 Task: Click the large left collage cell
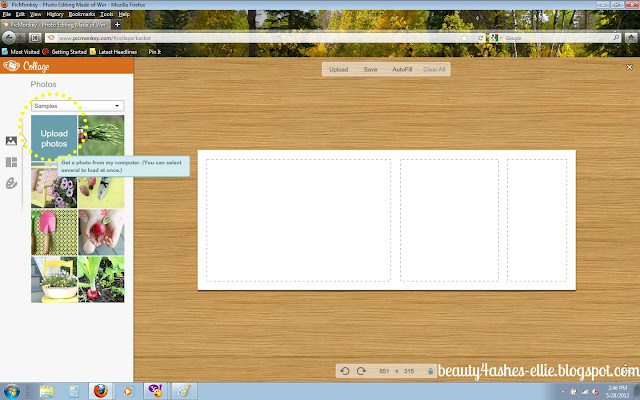pos(298,220)
